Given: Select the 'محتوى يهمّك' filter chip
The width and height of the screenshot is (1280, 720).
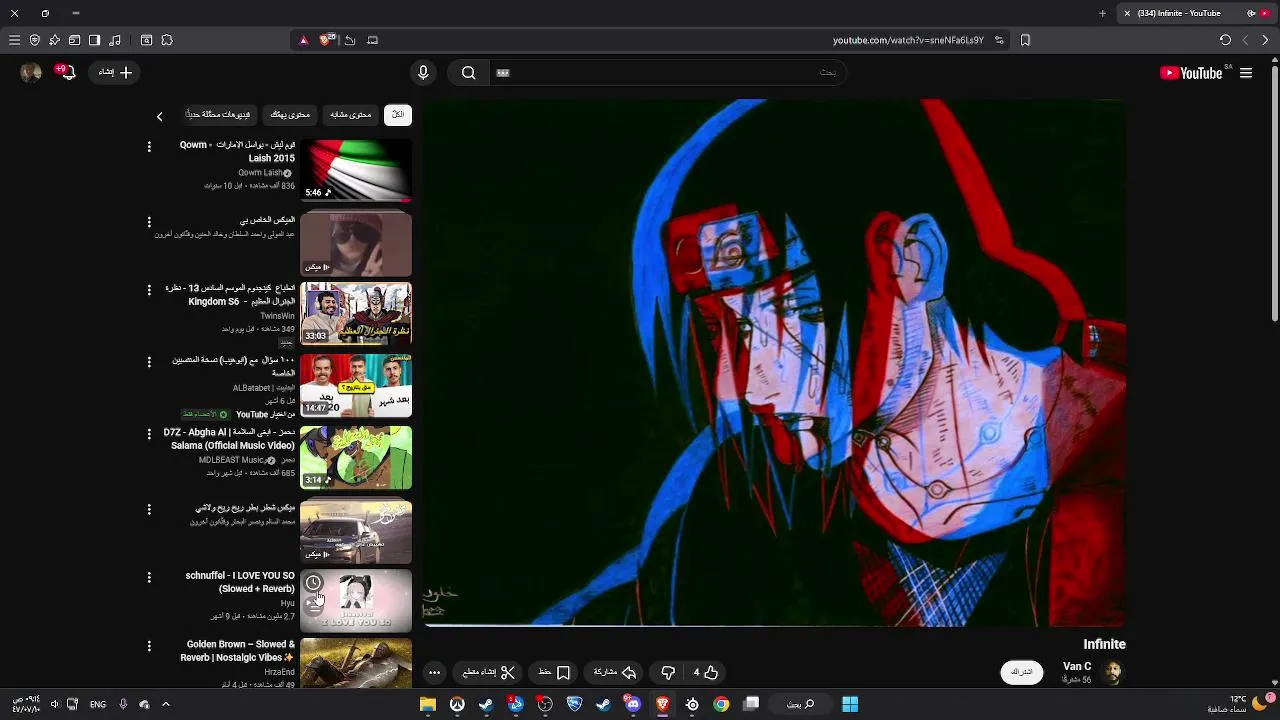Looking at the screenshot, I should [290, 114].
